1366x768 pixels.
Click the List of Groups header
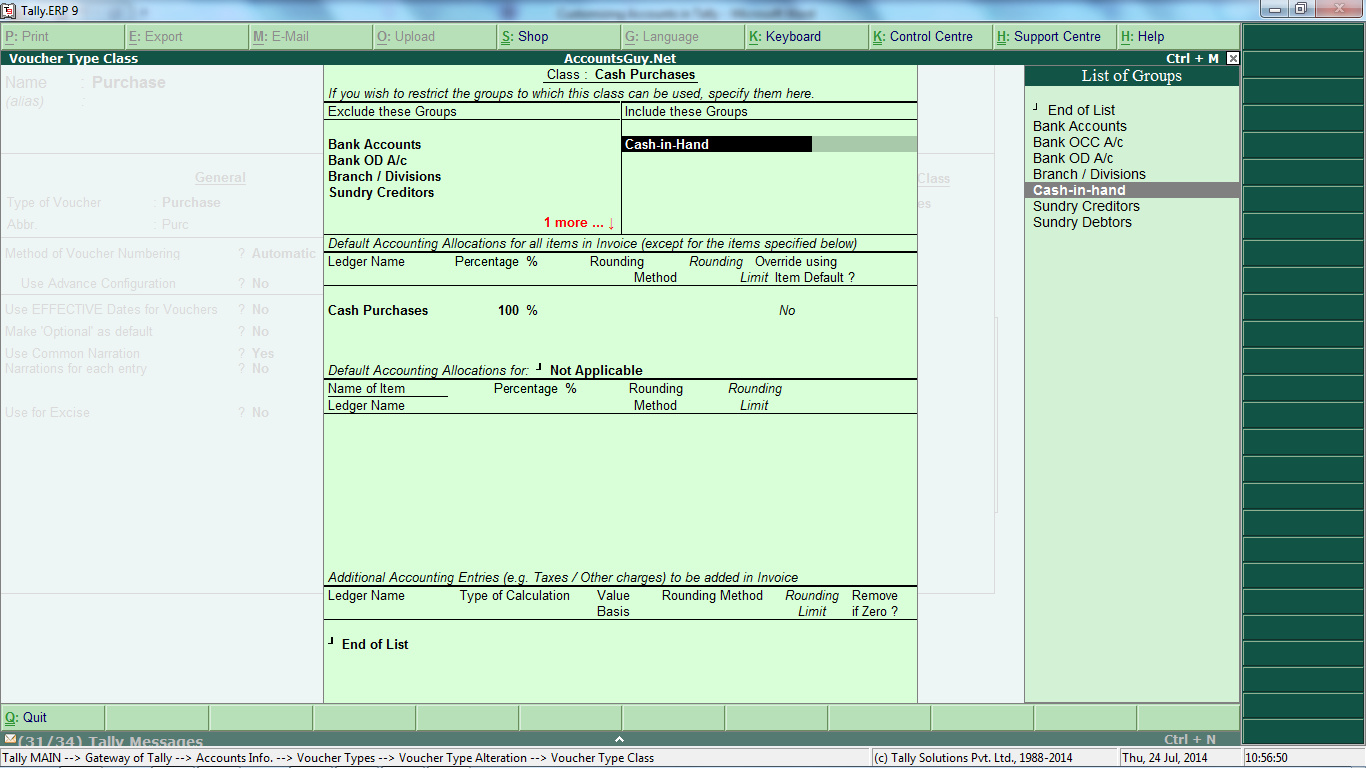[1132, 76]
